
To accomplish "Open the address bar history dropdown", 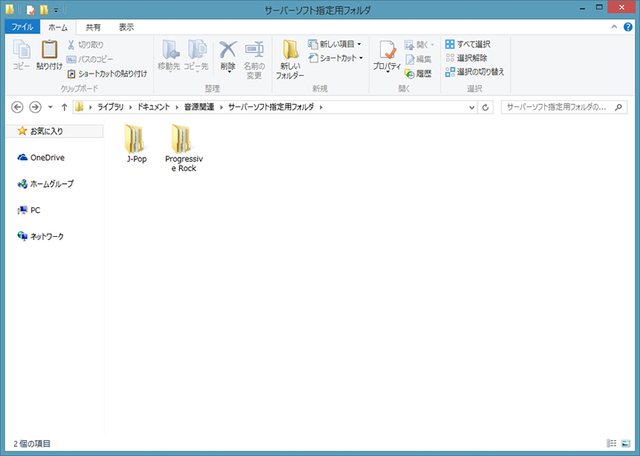I will tap(471, 106).
